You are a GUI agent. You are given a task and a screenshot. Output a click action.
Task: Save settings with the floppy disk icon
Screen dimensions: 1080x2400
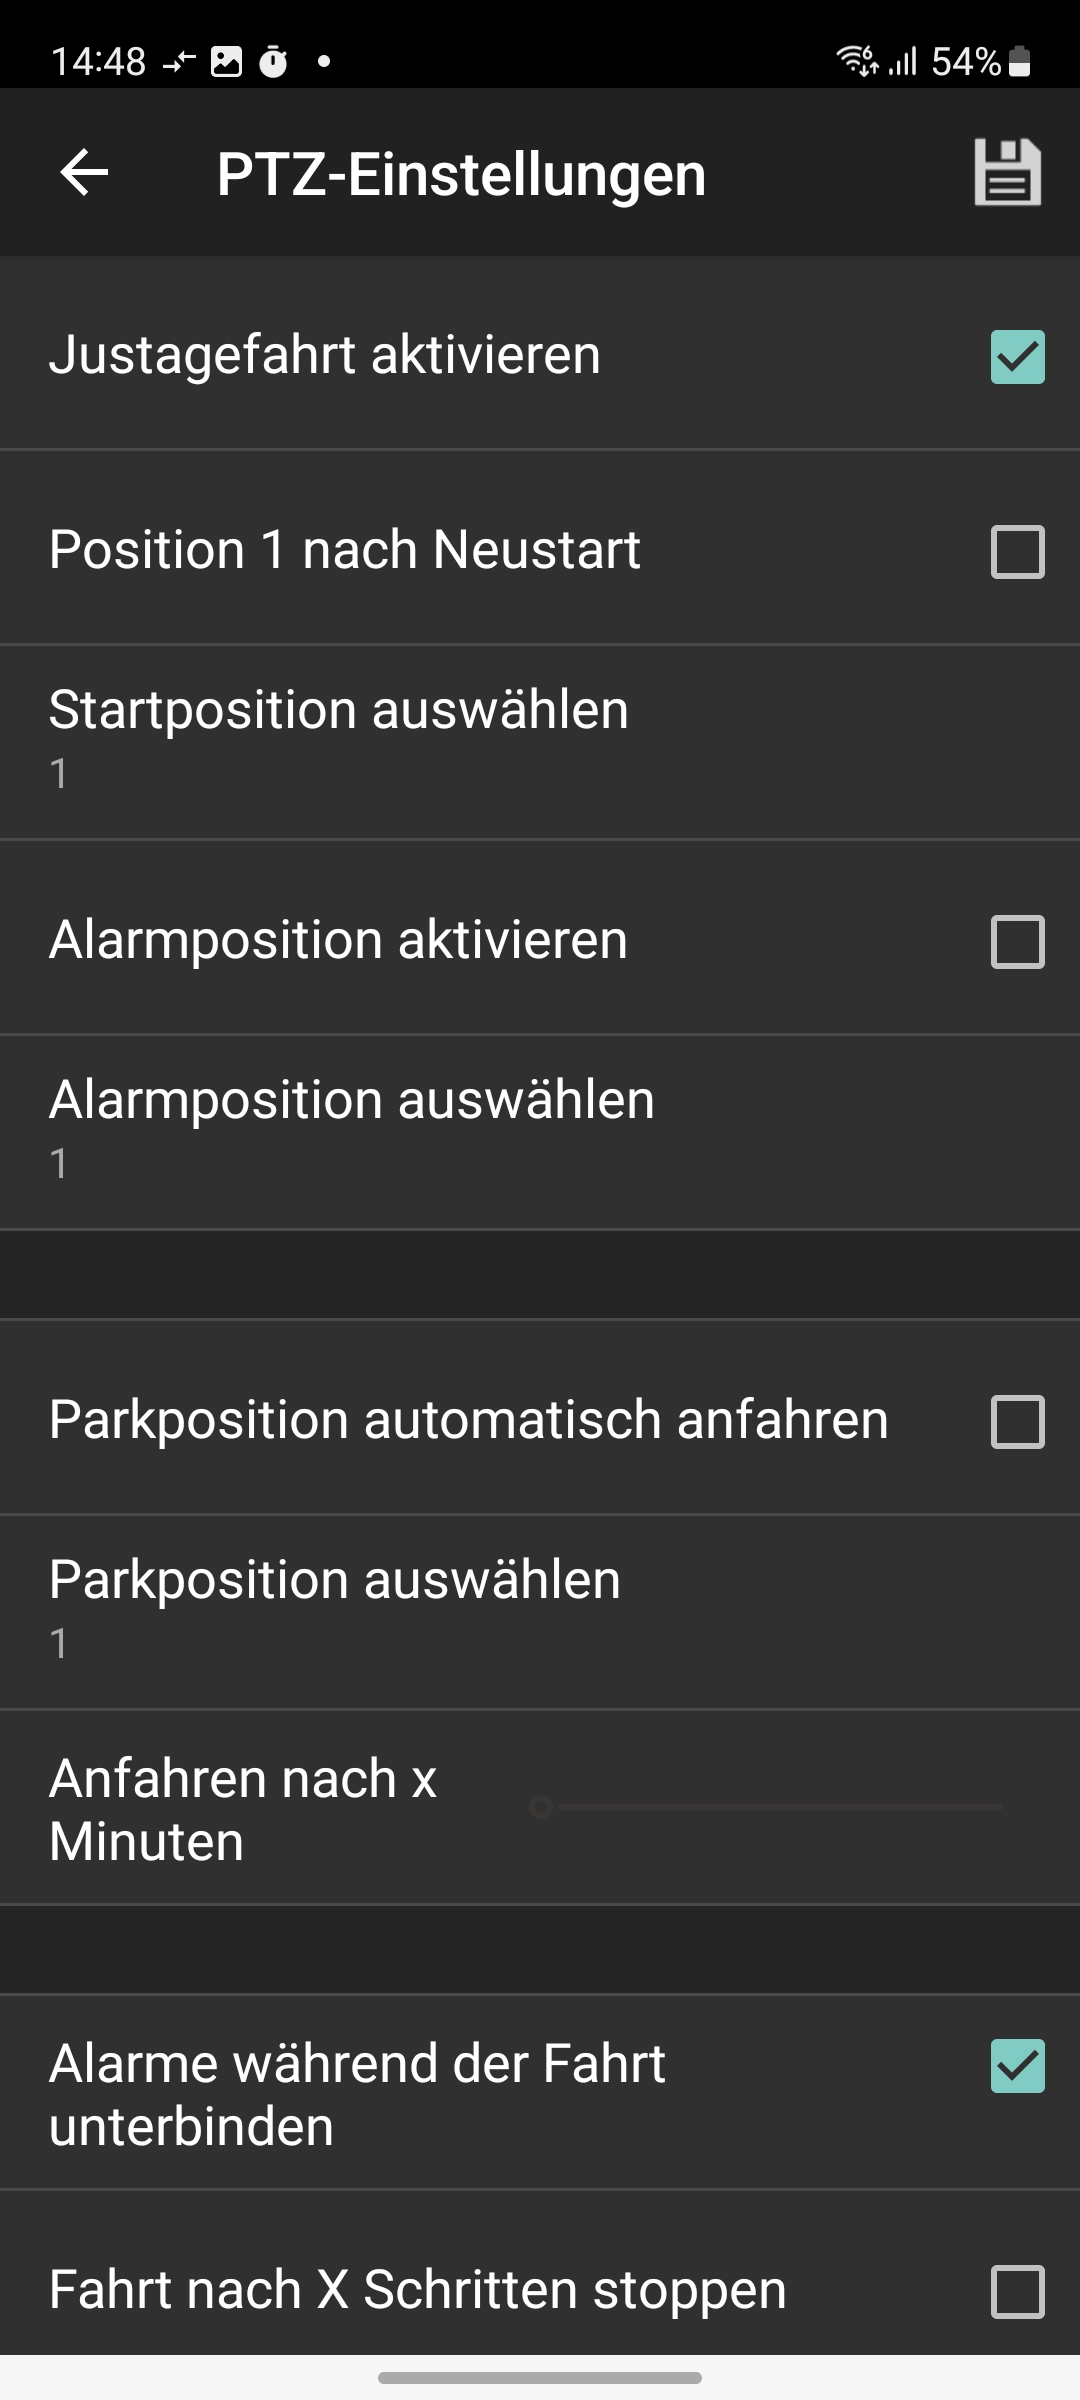point(1007,173)
